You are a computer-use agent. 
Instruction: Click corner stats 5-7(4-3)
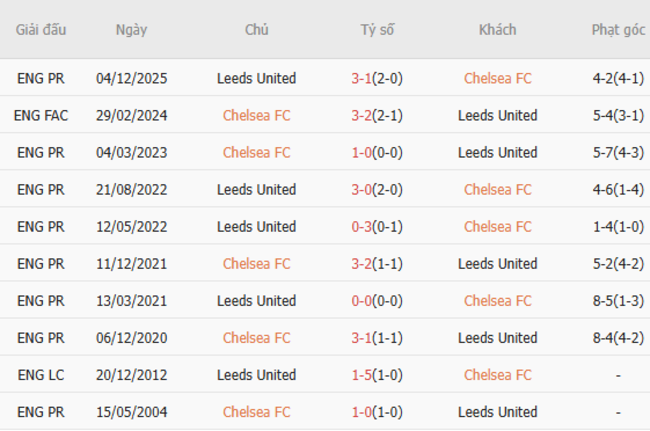pyautogui.click(x=618, y=153)
